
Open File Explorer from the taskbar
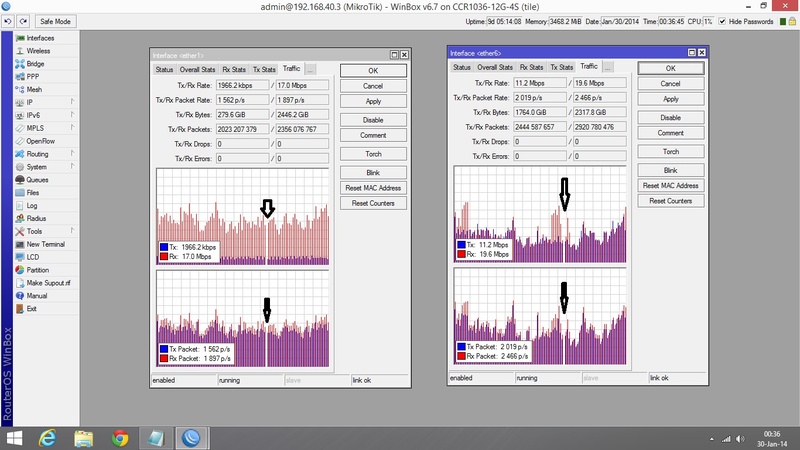tap(84, 438)
